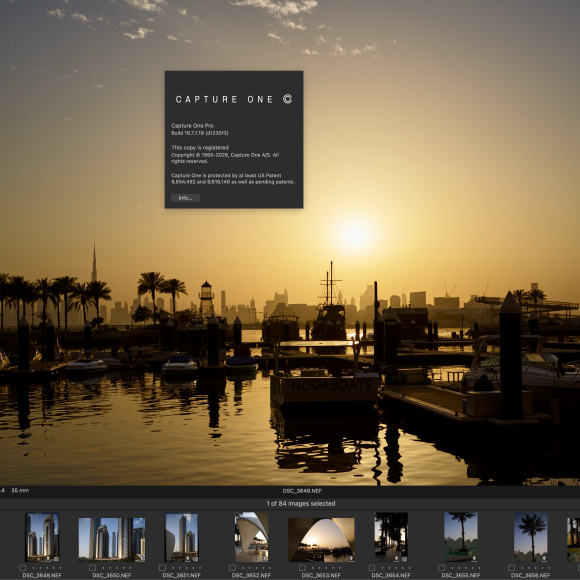
Task: Click the upload arrow icon on DSC_3652.NEF thumbnail
Action: point(264,558)
